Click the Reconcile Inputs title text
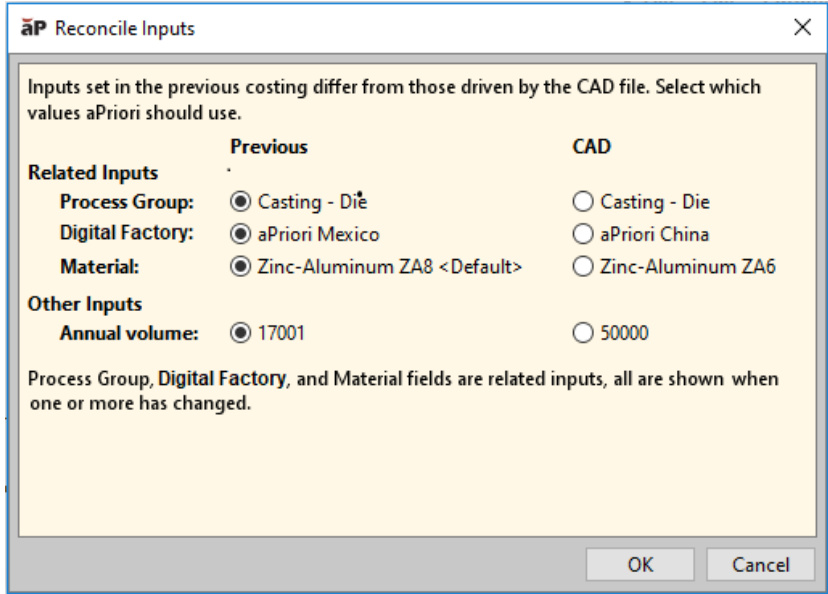The image size is (828, 594). (124, 29)
